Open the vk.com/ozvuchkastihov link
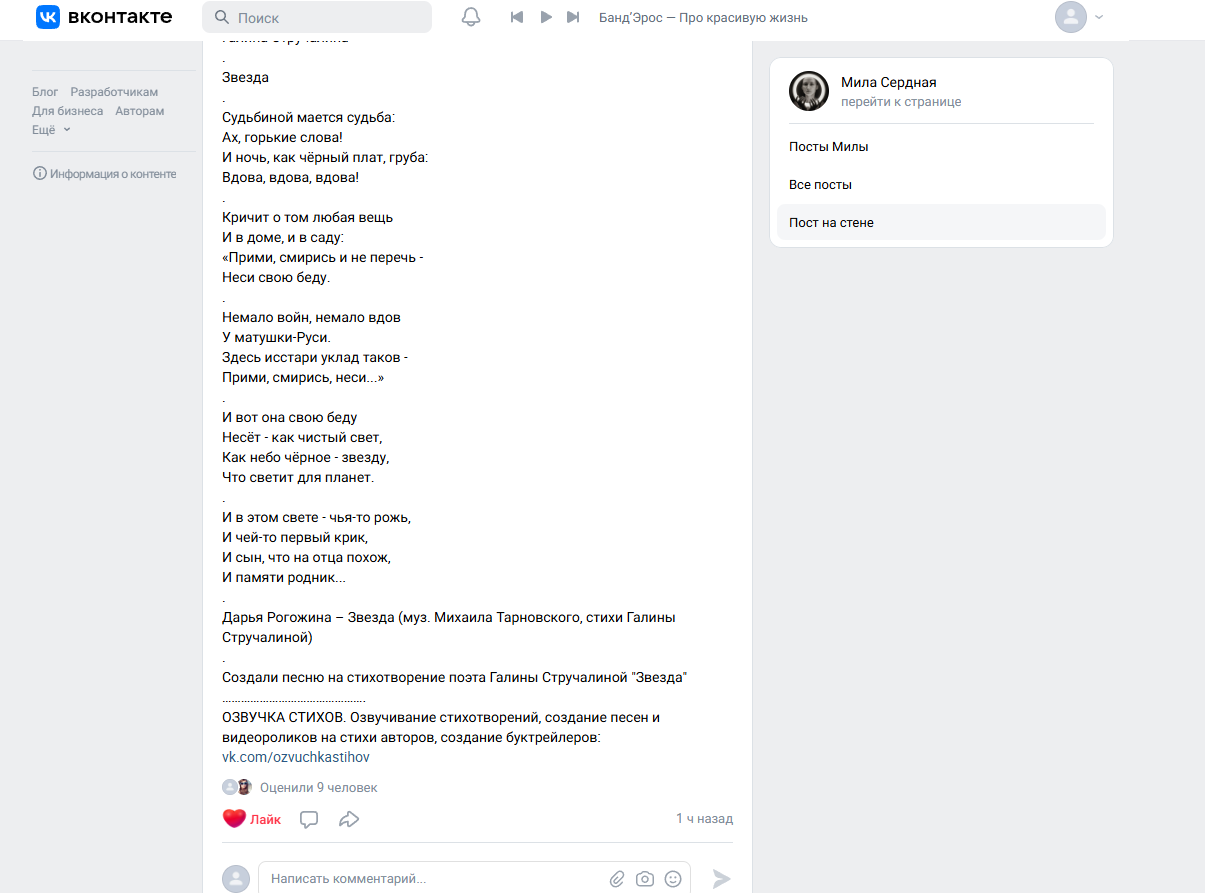 296,757
